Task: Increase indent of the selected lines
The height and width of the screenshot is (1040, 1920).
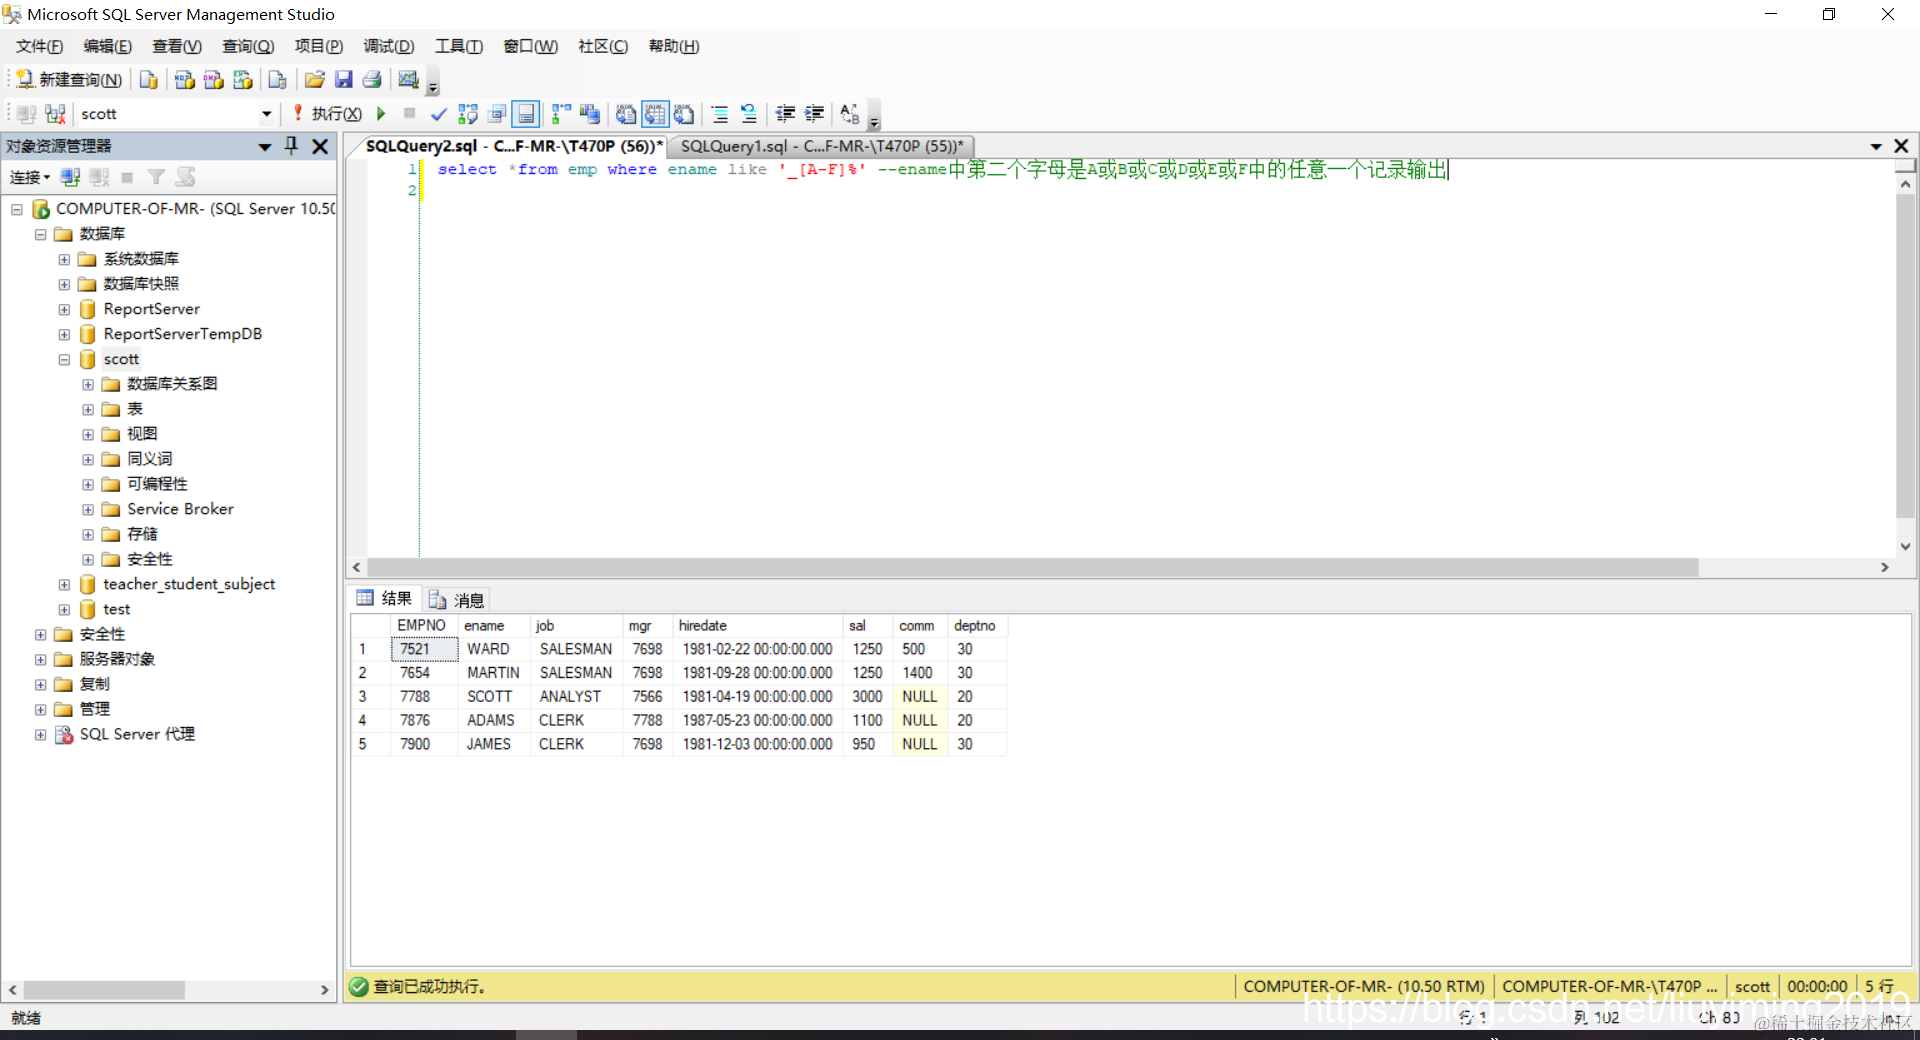Action: (x=814, y=114)
